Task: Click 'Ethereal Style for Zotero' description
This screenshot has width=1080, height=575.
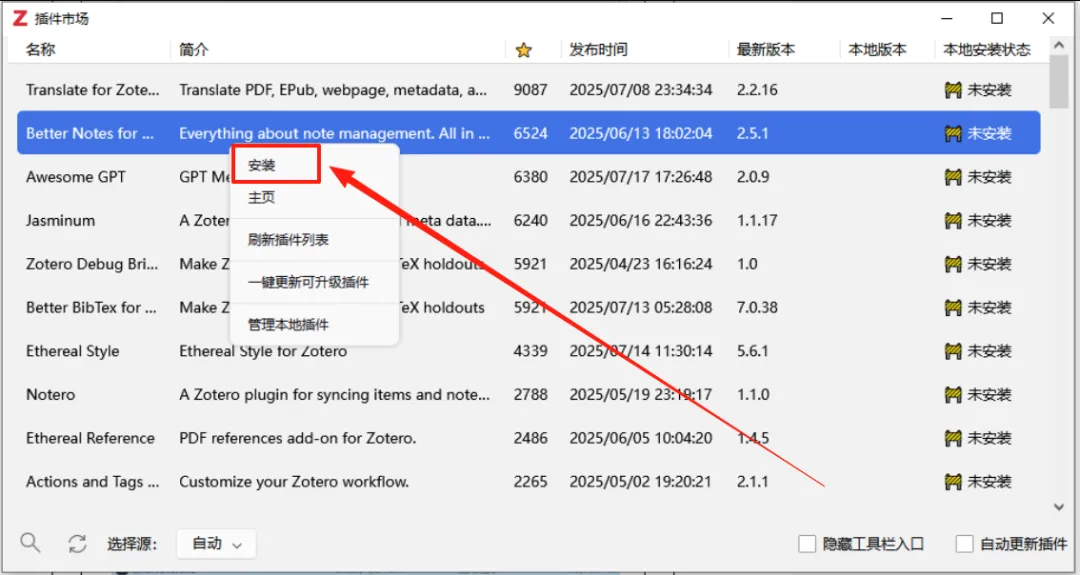Action: pyautogui.click(x=263, y=351)
